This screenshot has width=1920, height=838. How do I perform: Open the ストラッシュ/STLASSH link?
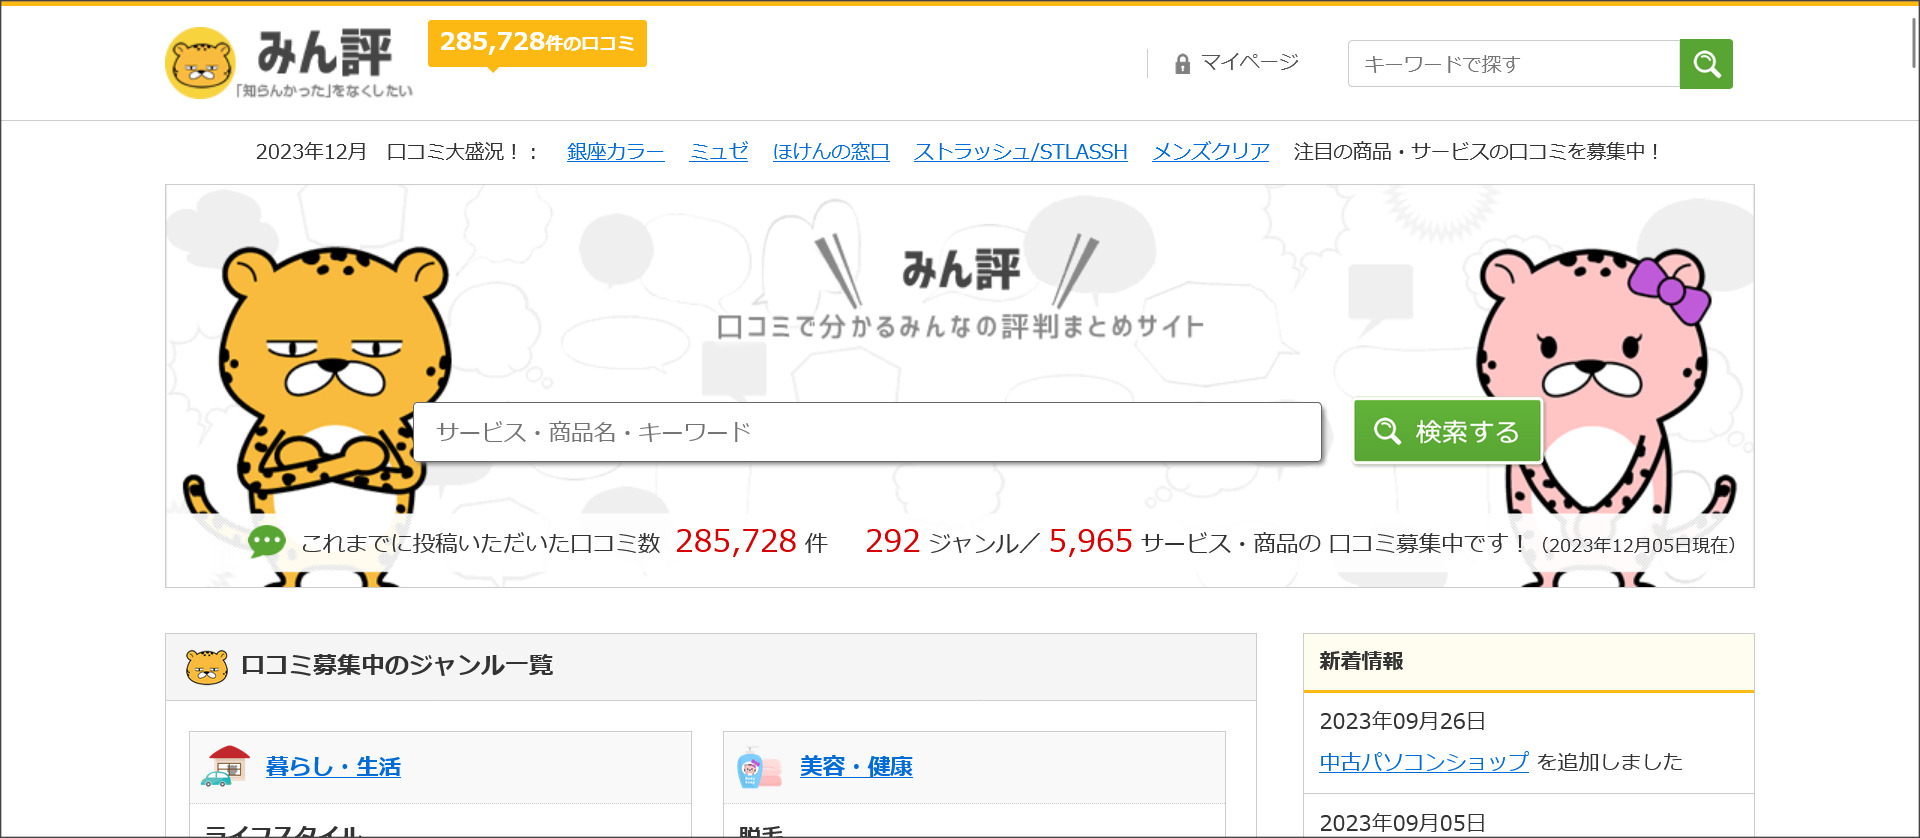pos(1021,151)
